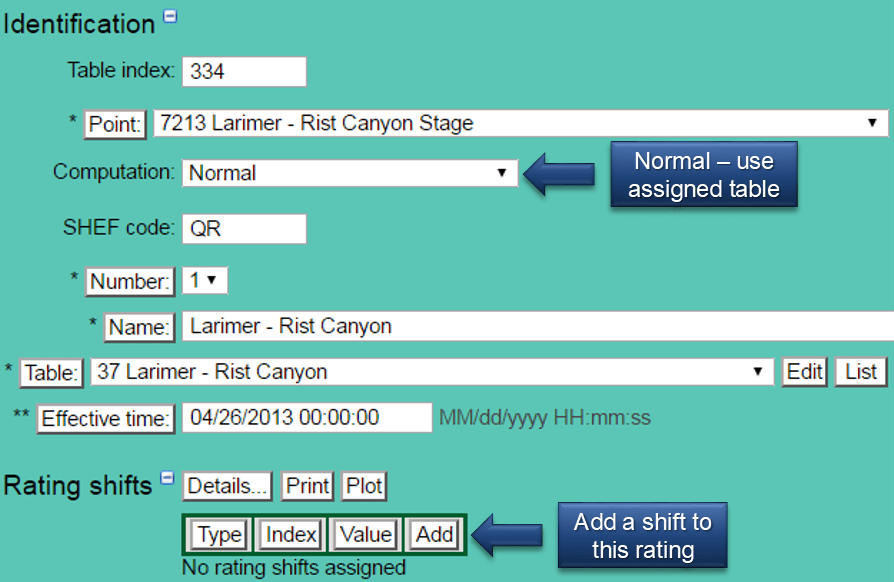The image size is (894, 582).
Task: Click the shift Type header button
Action: (x=217, y=534)
